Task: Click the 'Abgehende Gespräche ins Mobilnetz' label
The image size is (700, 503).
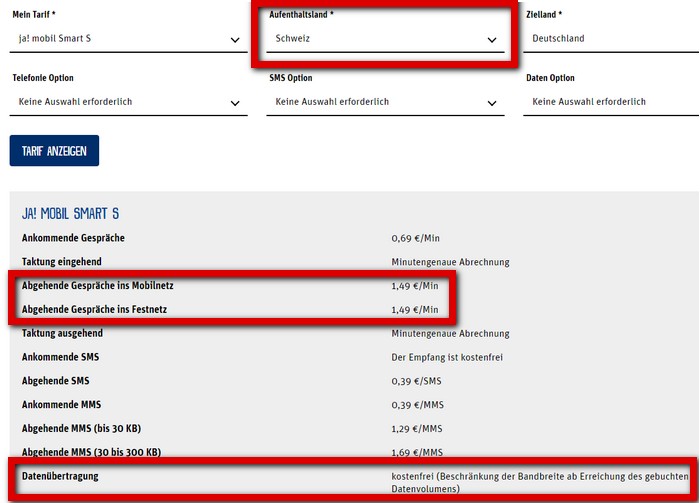Action: coord(97,286)
